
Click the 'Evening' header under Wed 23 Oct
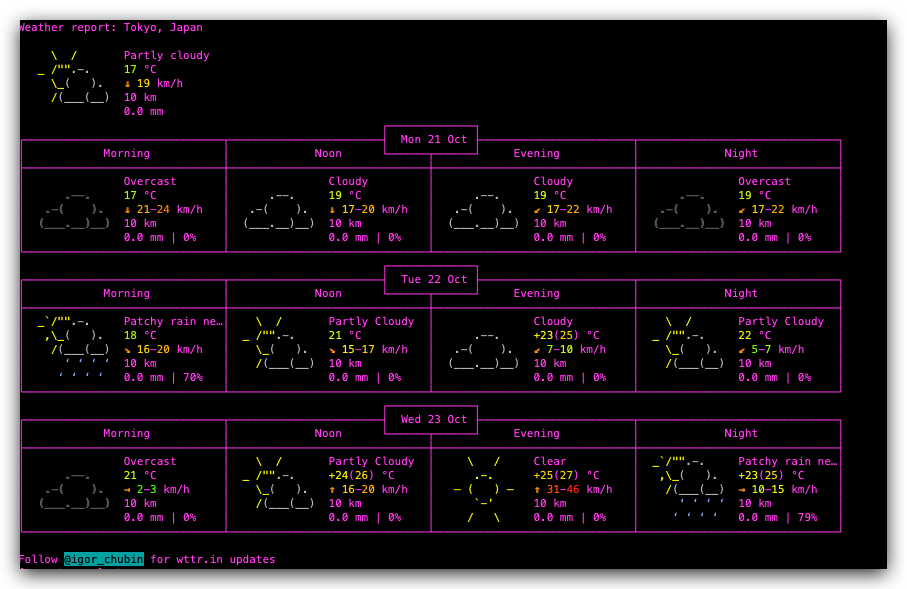point(536,433)
